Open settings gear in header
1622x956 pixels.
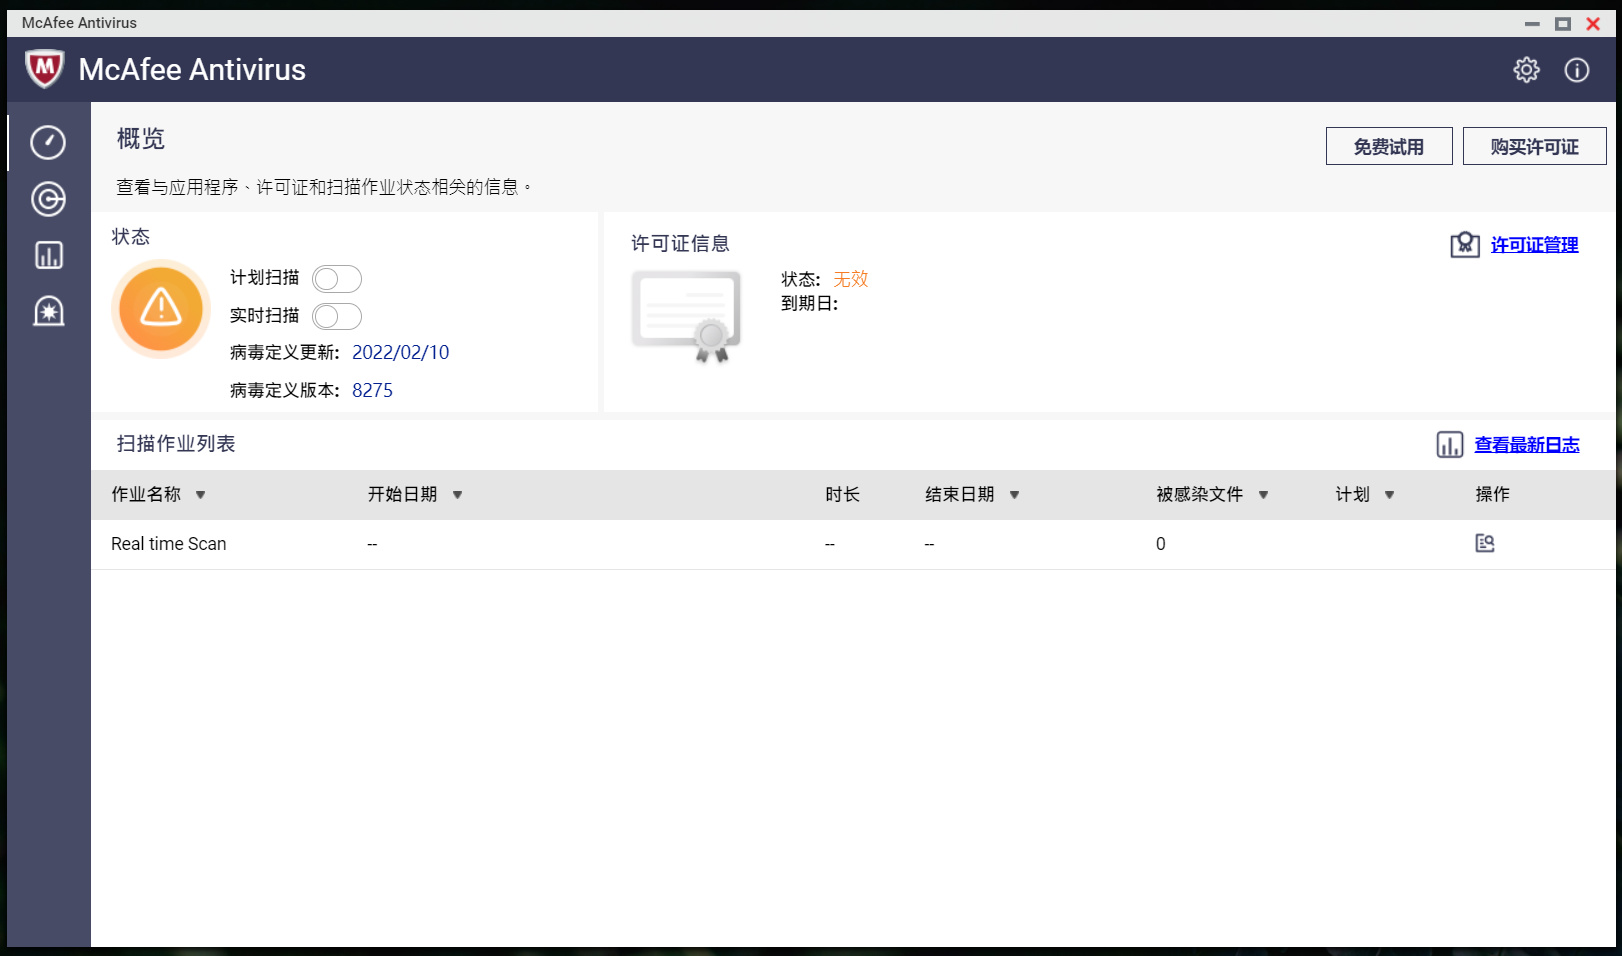1526,70
